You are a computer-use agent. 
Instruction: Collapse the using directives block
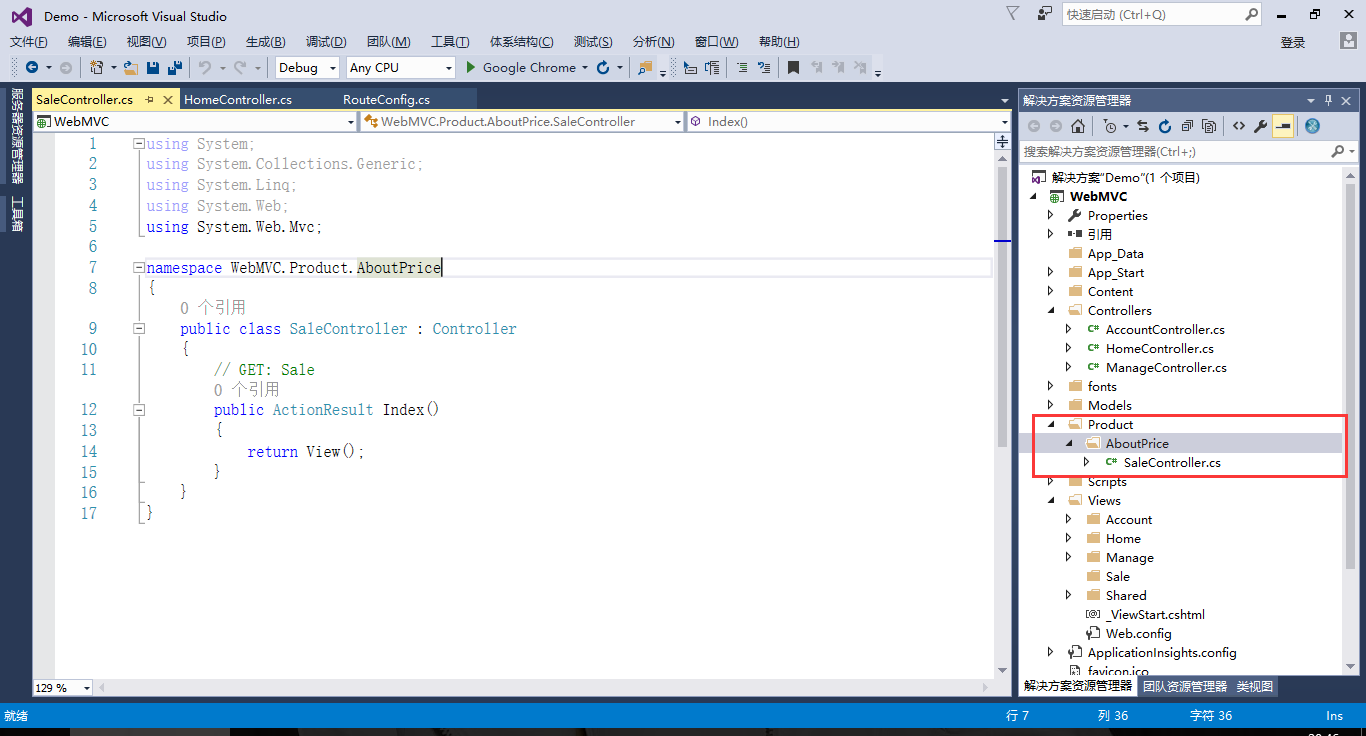tap(138, 143)
